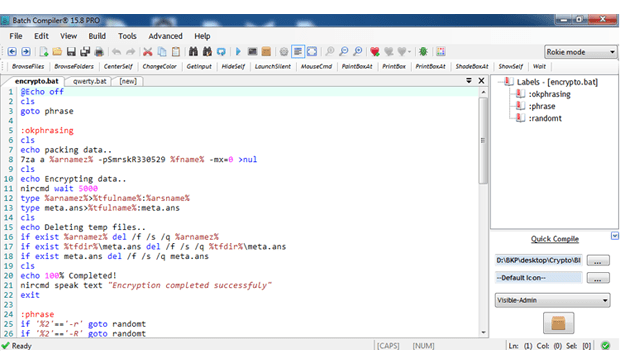The width and height of the screenshot is (620, 364).
Task: Cut selection with the red scissors
Action: pos(147,52)
